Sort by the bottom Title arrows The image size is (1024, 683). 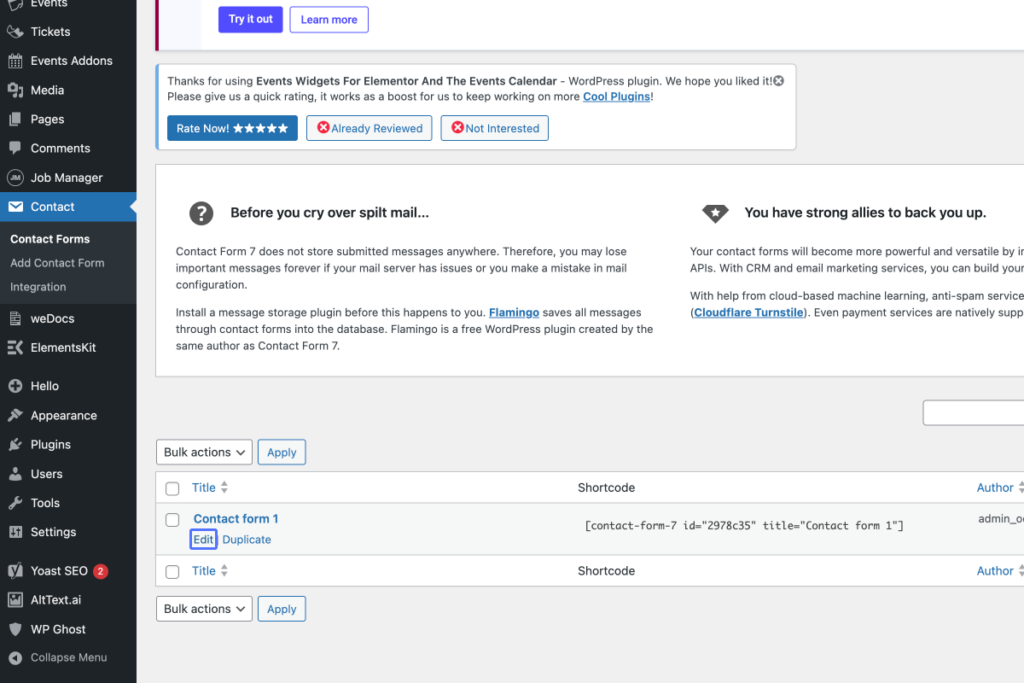pyautogui.click(x=224, y=571)
